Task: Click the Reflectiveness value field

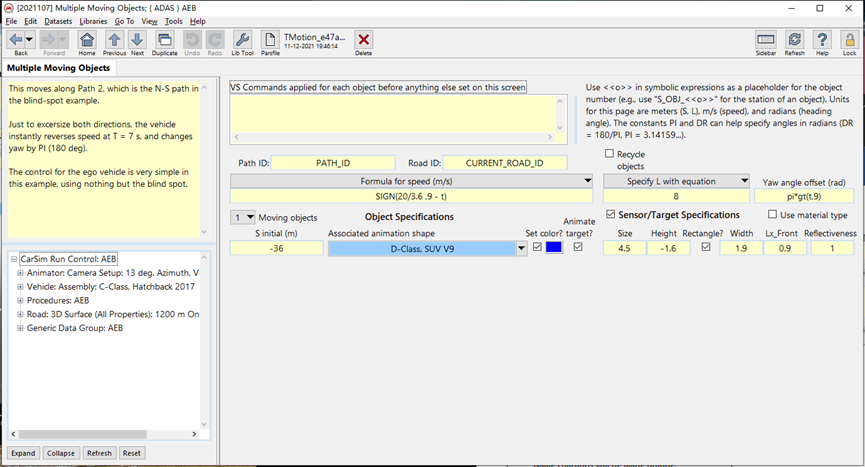Action: [x=832, y=249]
